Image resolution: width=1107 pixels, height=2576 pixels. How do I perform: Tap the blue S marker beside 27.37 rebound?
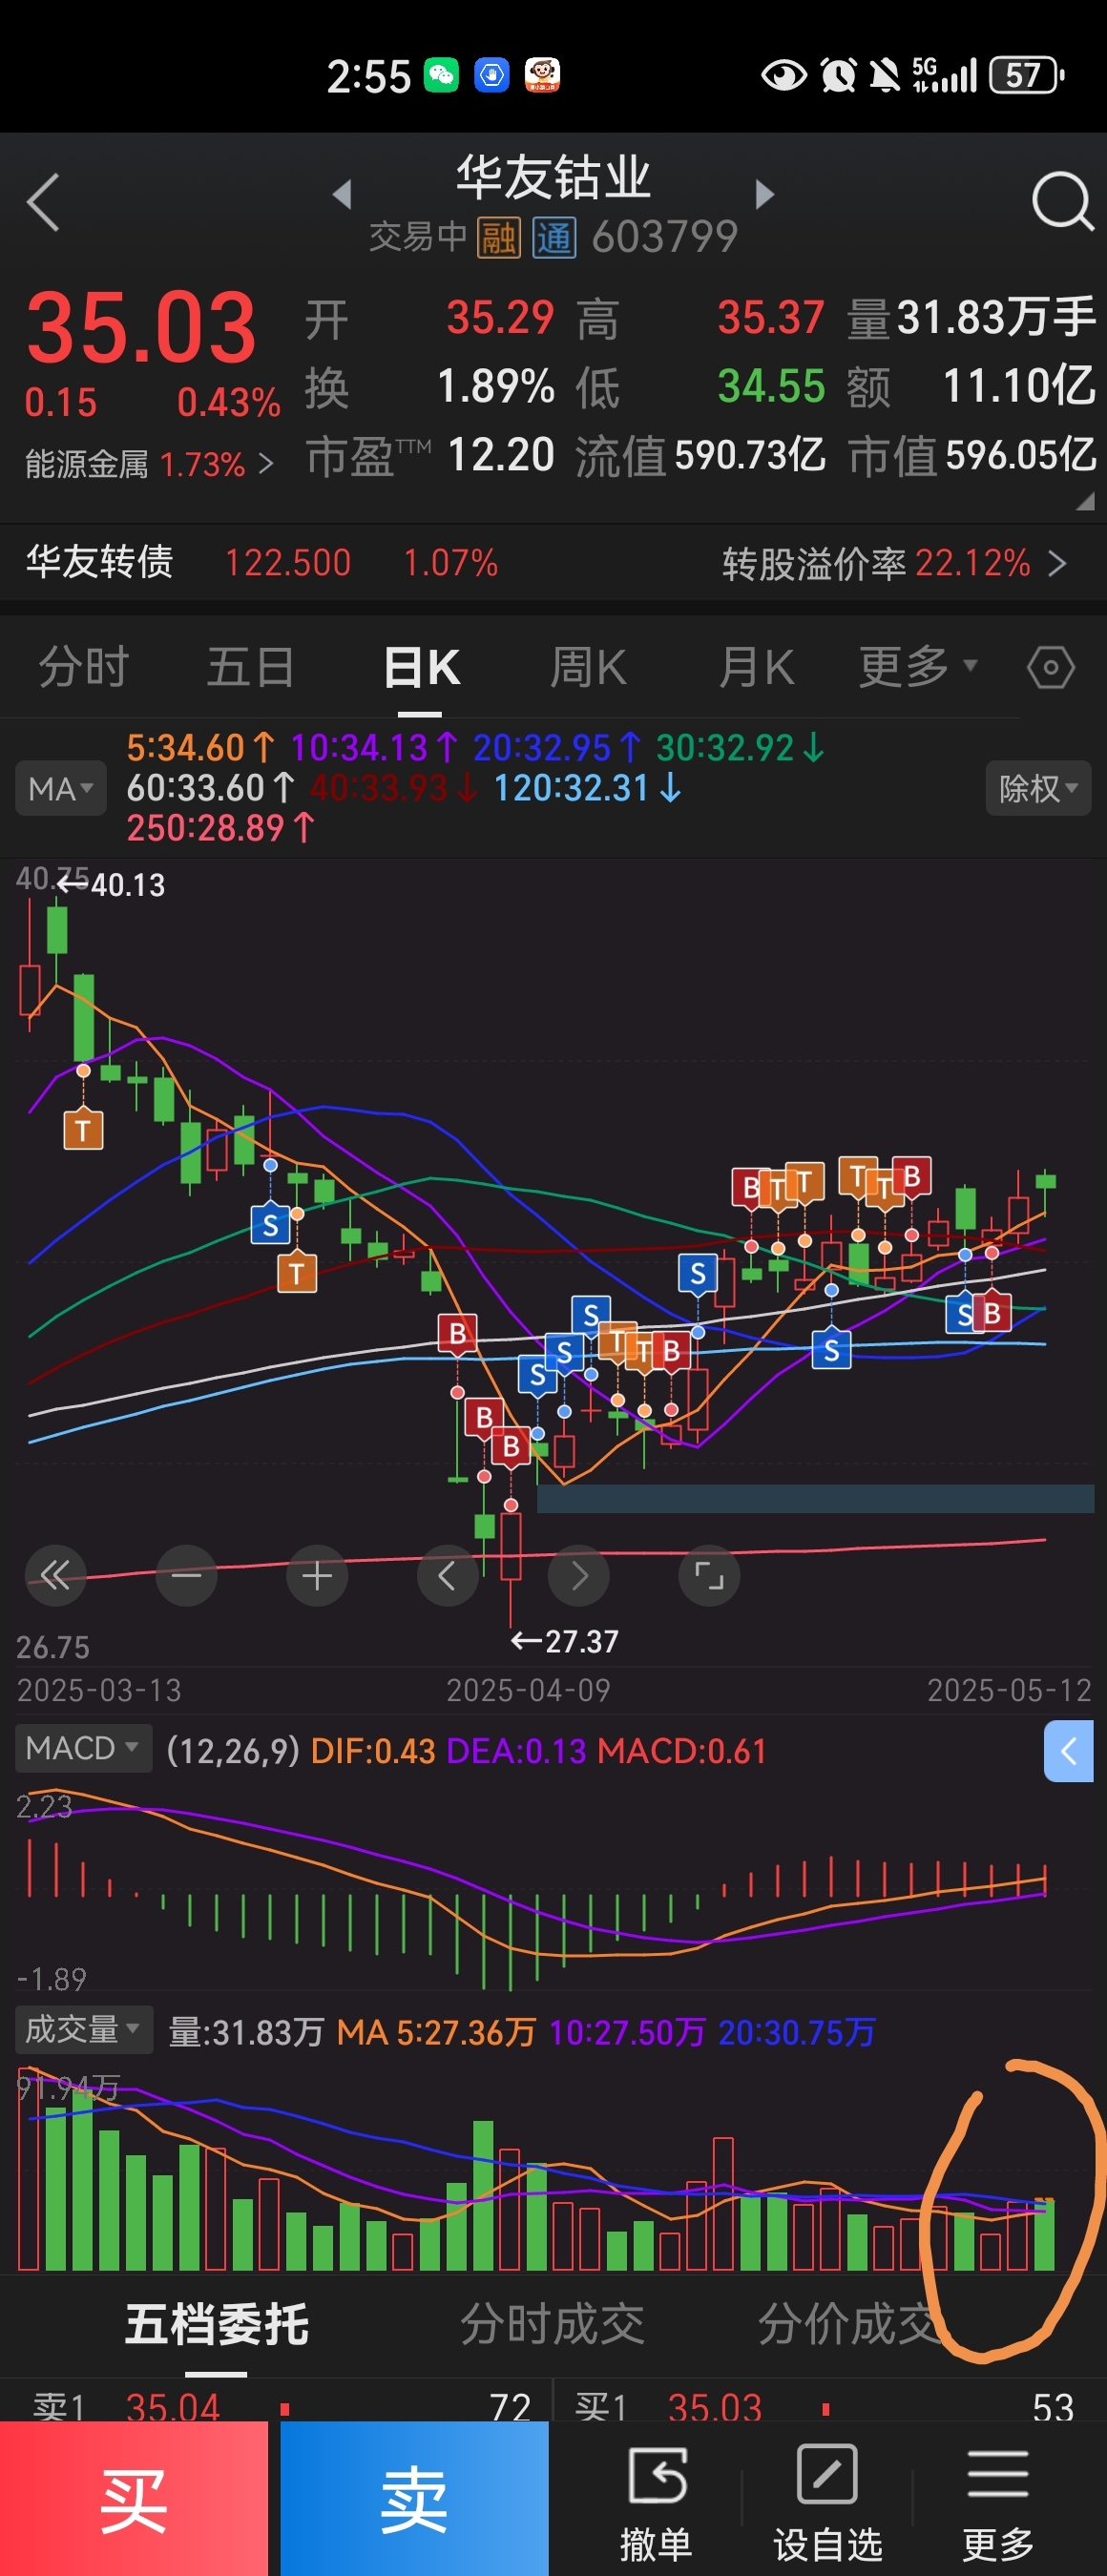click(537, 1375)
